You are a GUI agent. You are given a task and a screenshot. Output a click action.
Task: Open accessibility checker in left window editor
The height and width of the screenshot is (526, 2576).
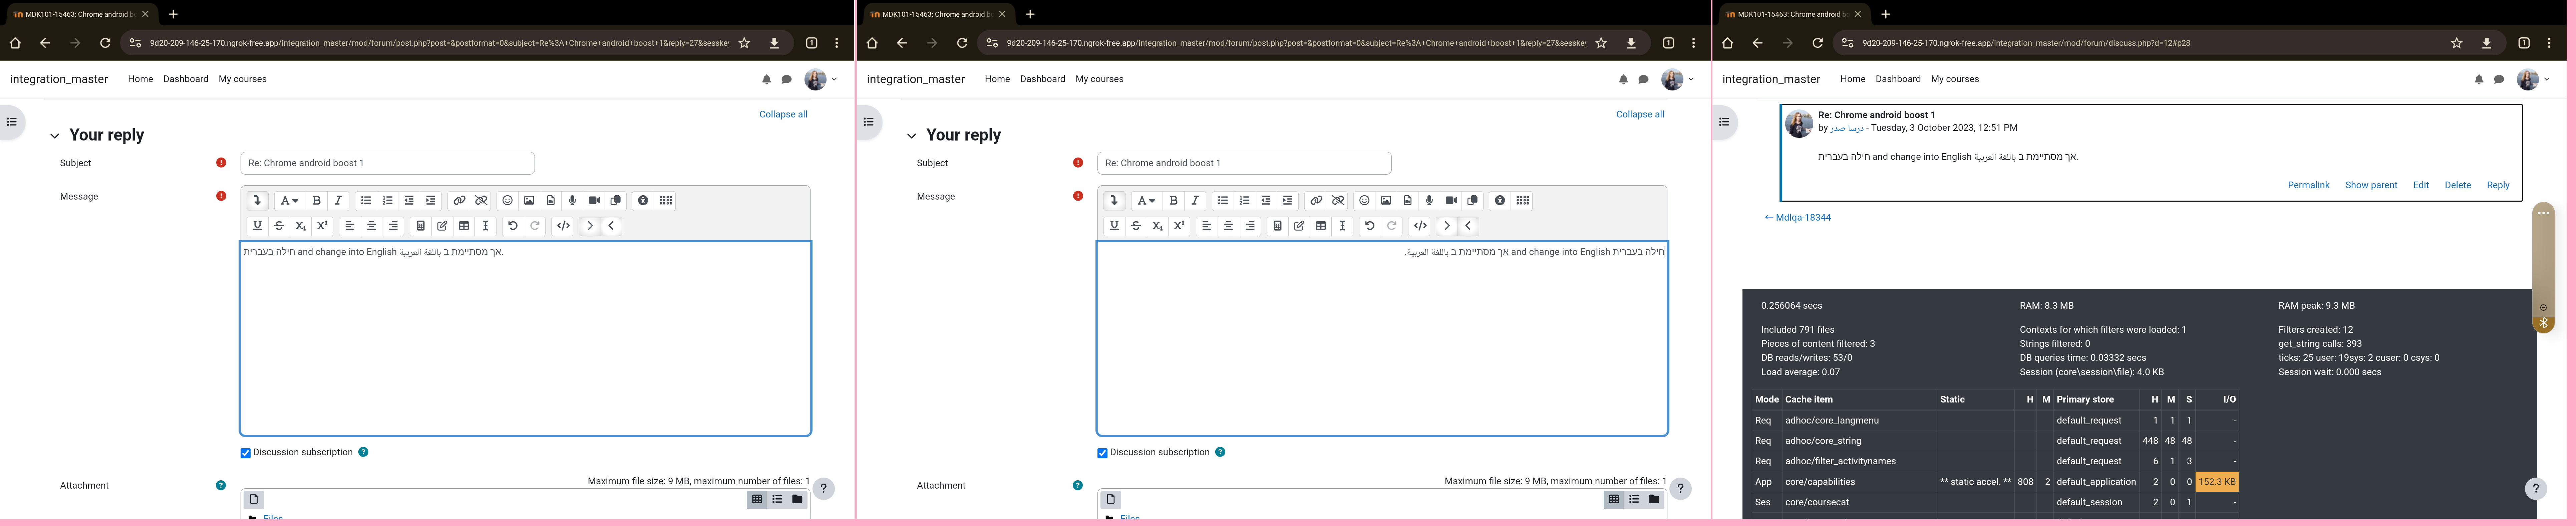tap(643, 201)
